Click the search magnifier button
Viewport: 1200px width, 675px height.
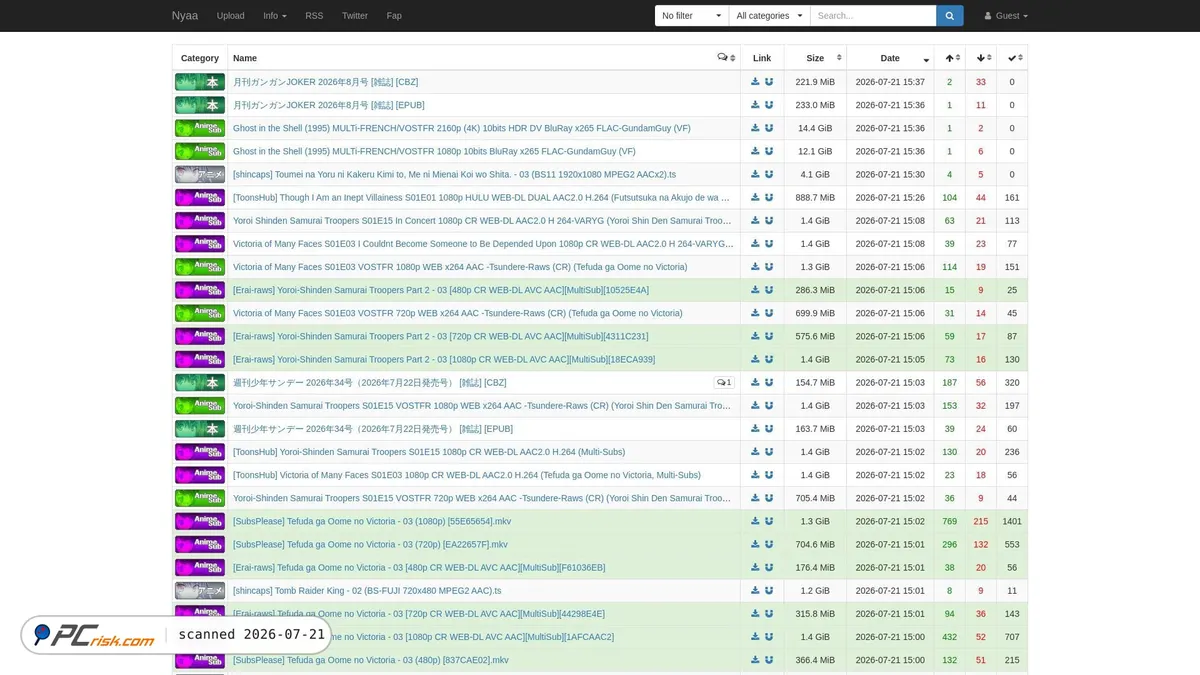950,16
